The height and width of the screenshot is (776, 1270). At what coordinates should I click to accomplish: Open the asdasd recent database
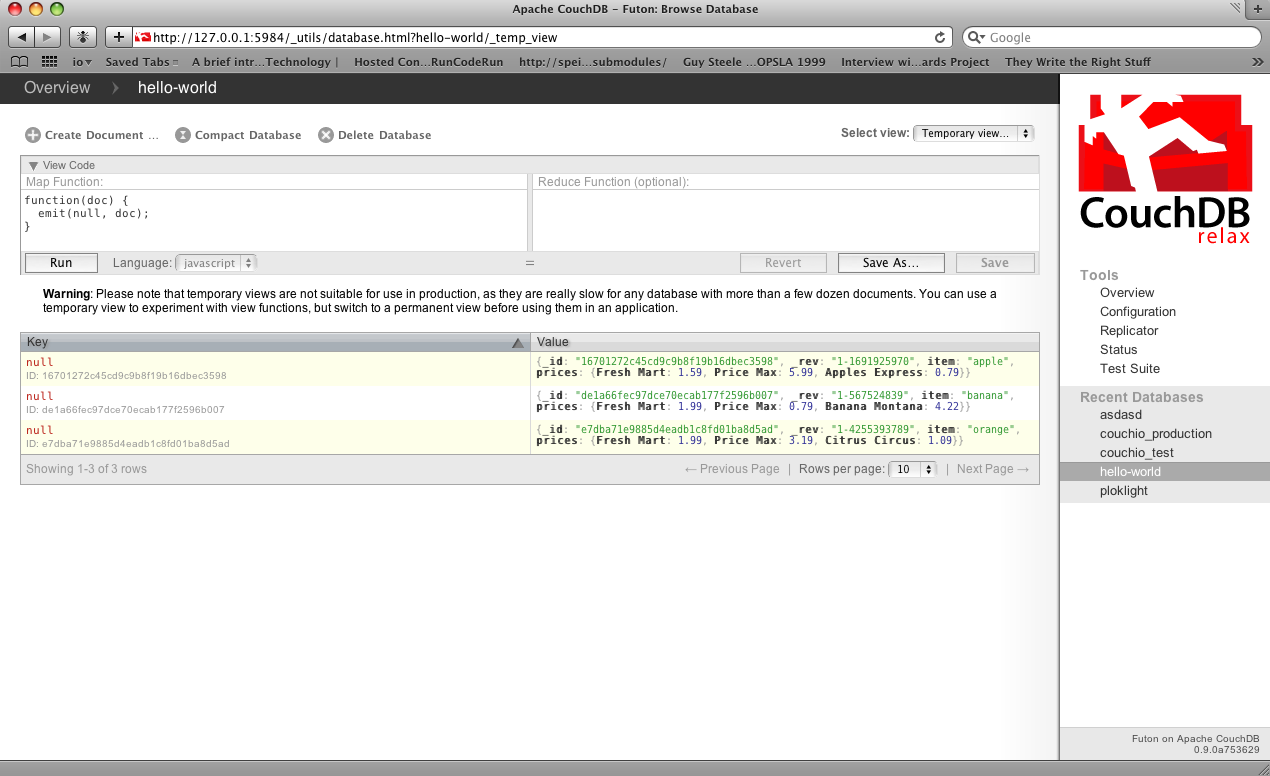pos(1121,415)
